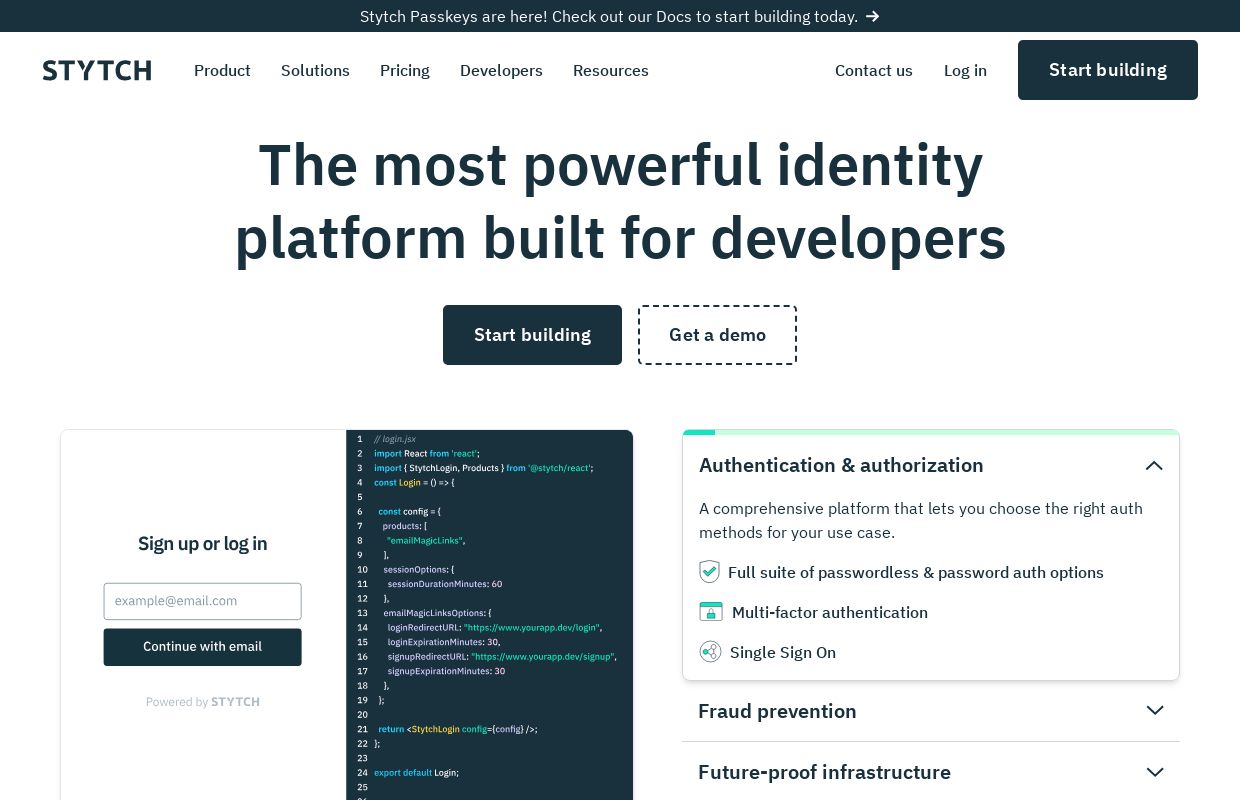Click the Authentication & authorization heading
1240x800 pixels.
point(841,465)
